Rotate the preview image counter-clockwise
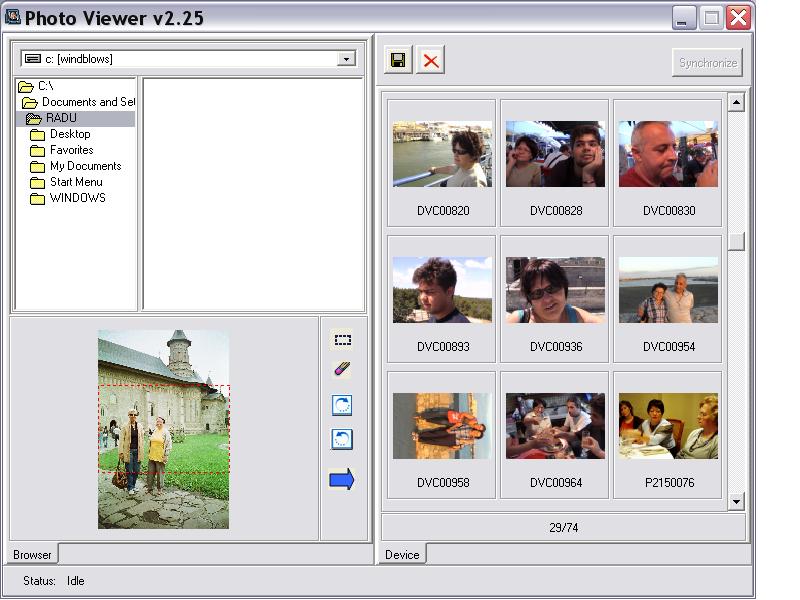800x600 pixels. click(x=342, y=439)
